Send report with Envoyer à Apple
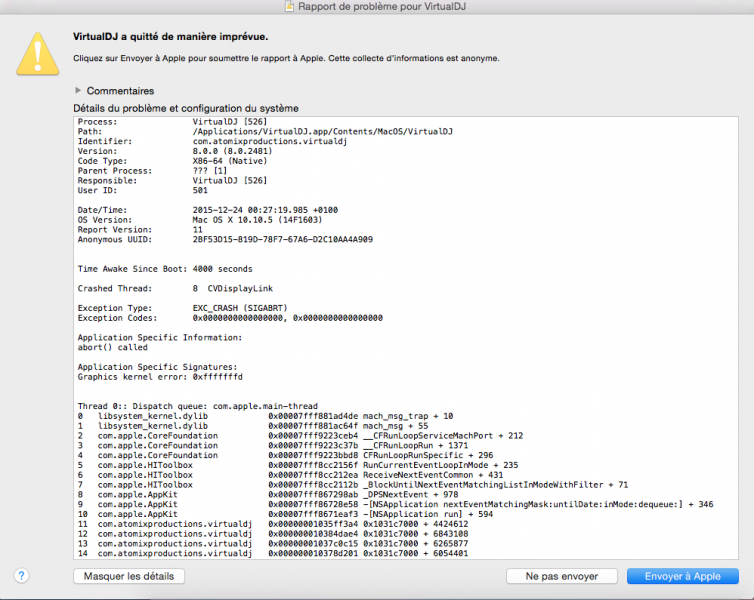The width and height of the screenshot is (754, 600). point(682,576)
